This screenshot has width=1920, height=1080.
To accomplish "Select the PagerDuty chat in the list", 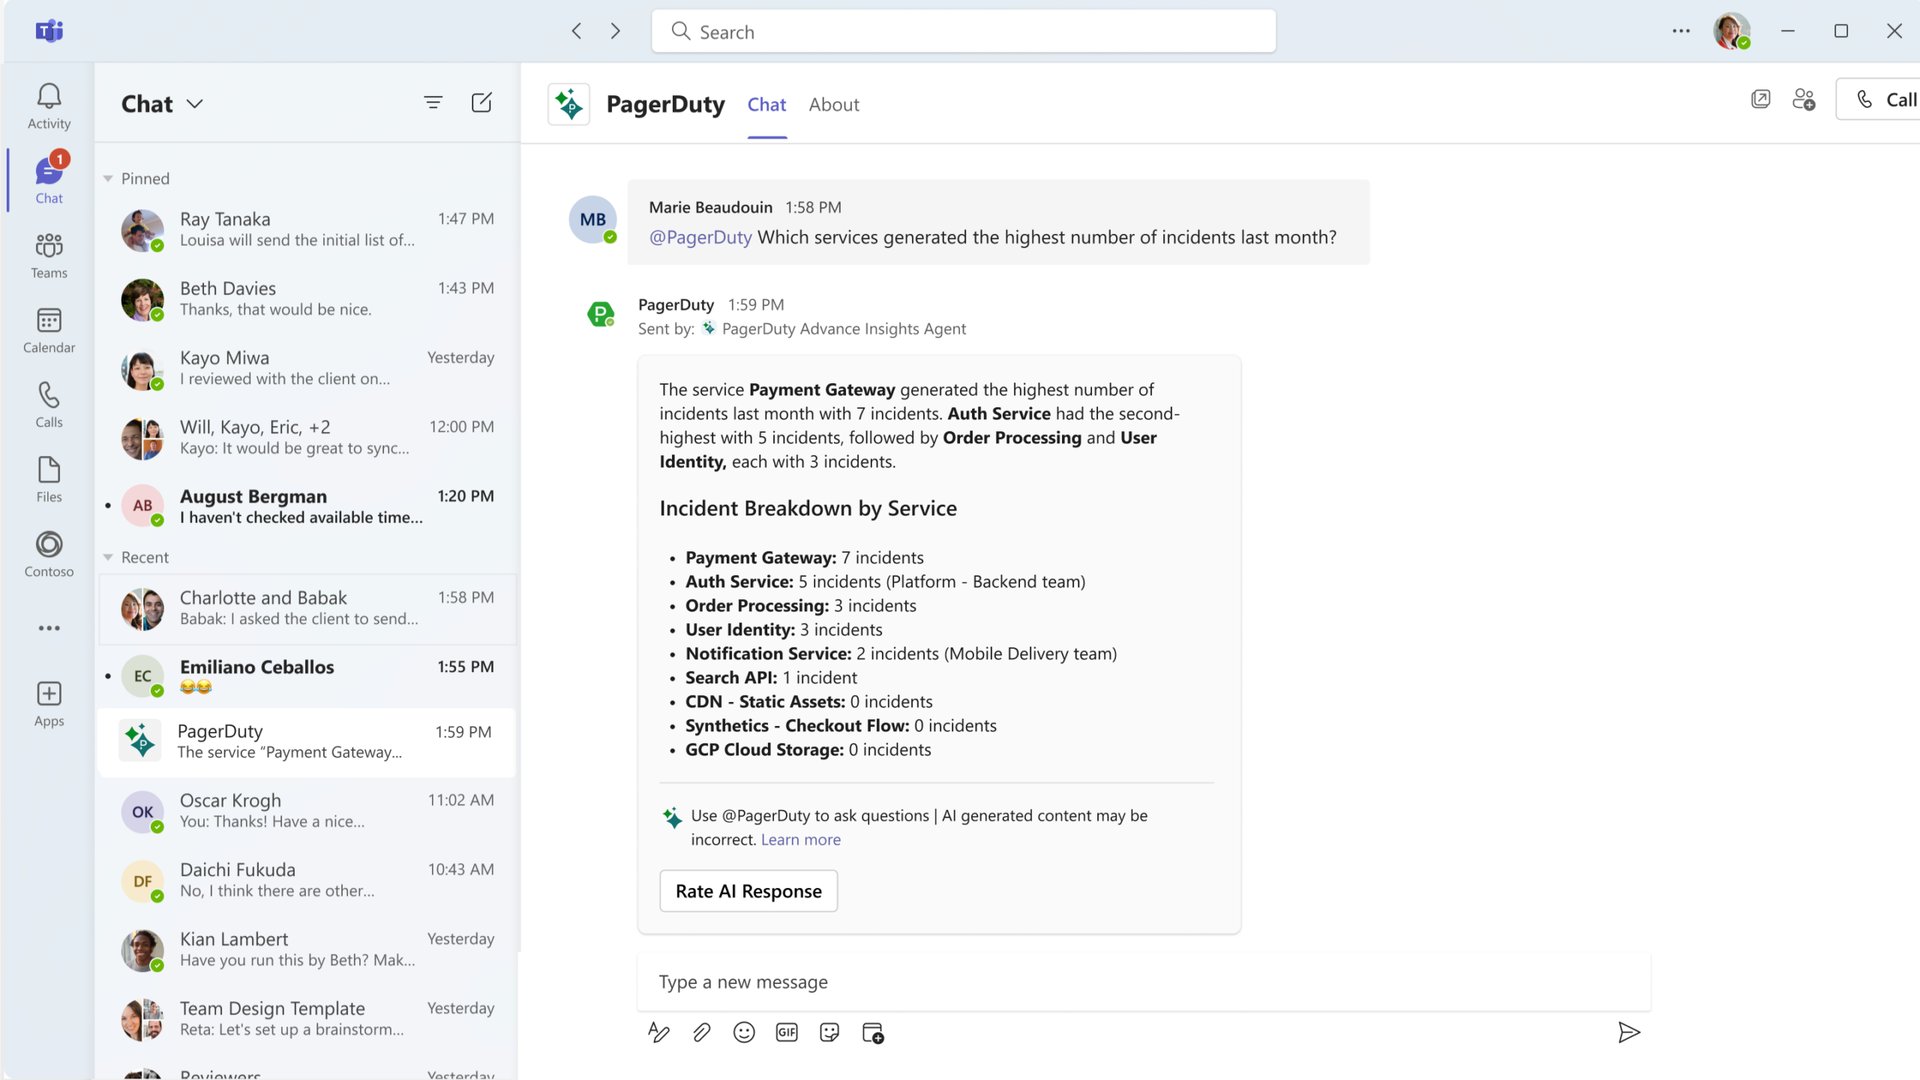I will click(306, 741).
